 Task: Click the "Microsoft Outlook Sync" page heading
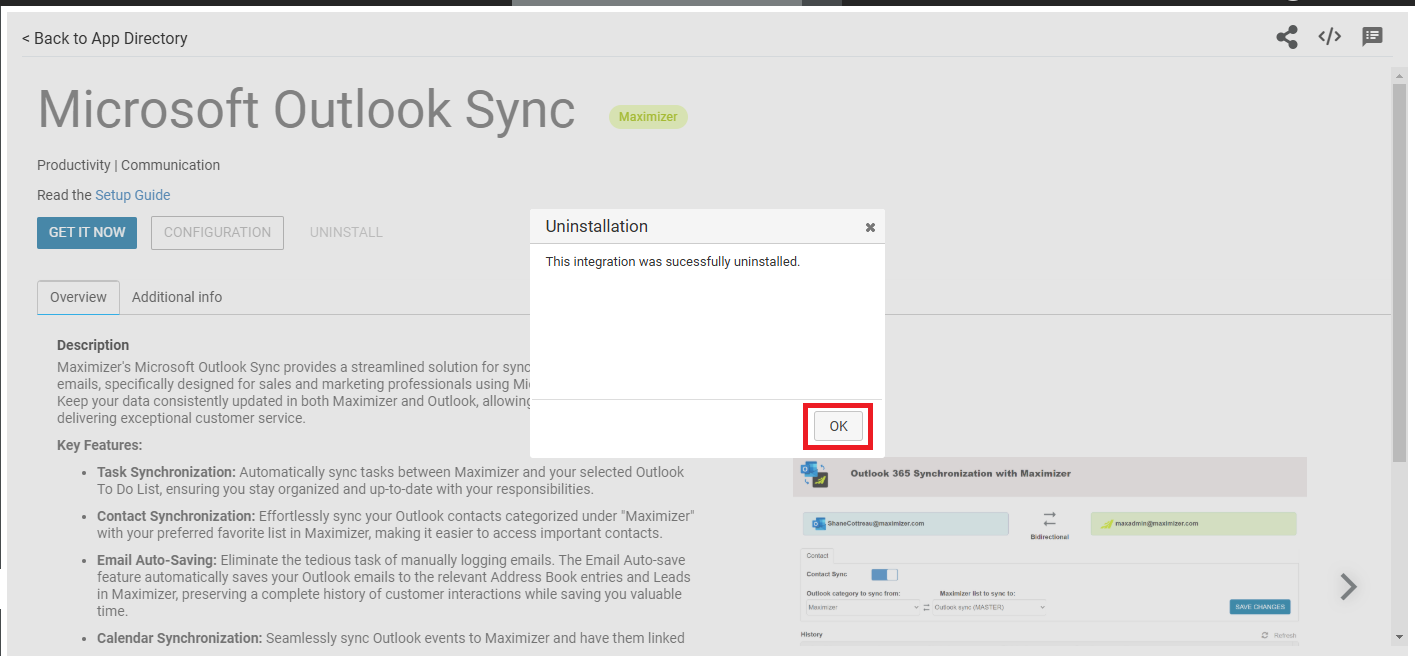coord(306,109)
